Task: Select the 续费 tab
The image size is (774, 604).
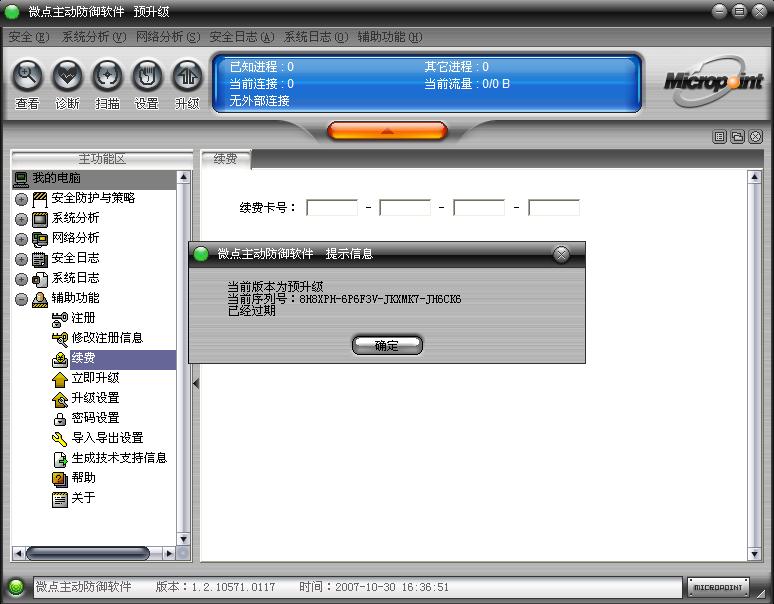Action: tap(226, 159)
